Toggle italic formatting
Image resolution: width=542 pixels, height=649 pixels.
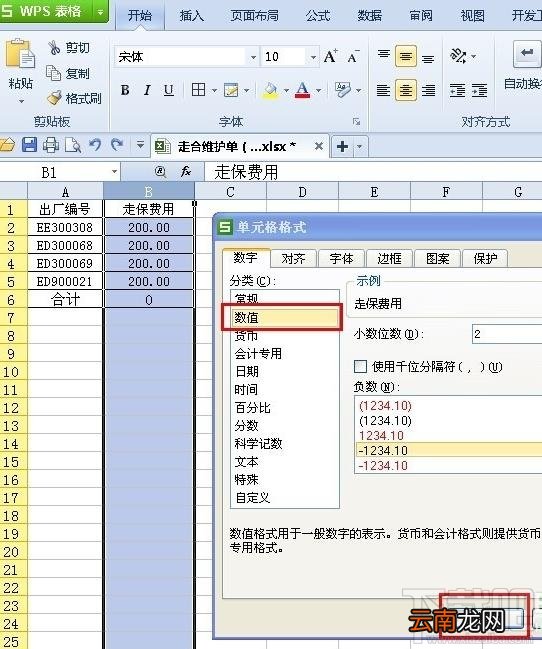tap(147, 90)
